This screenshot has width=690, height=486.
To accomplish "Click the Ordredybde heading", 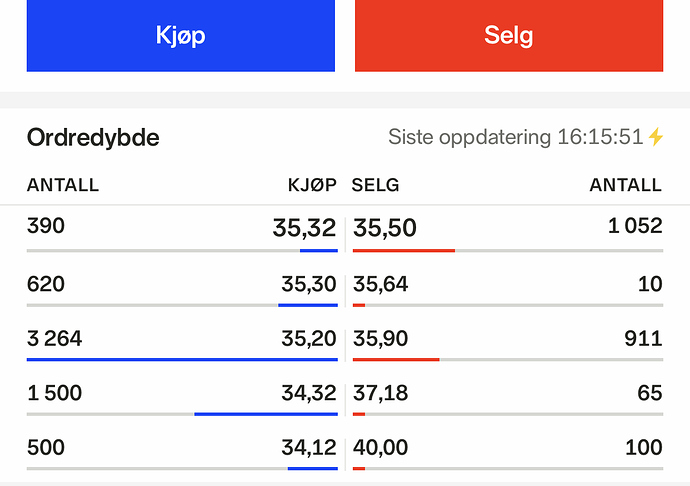I will (93, 138).
